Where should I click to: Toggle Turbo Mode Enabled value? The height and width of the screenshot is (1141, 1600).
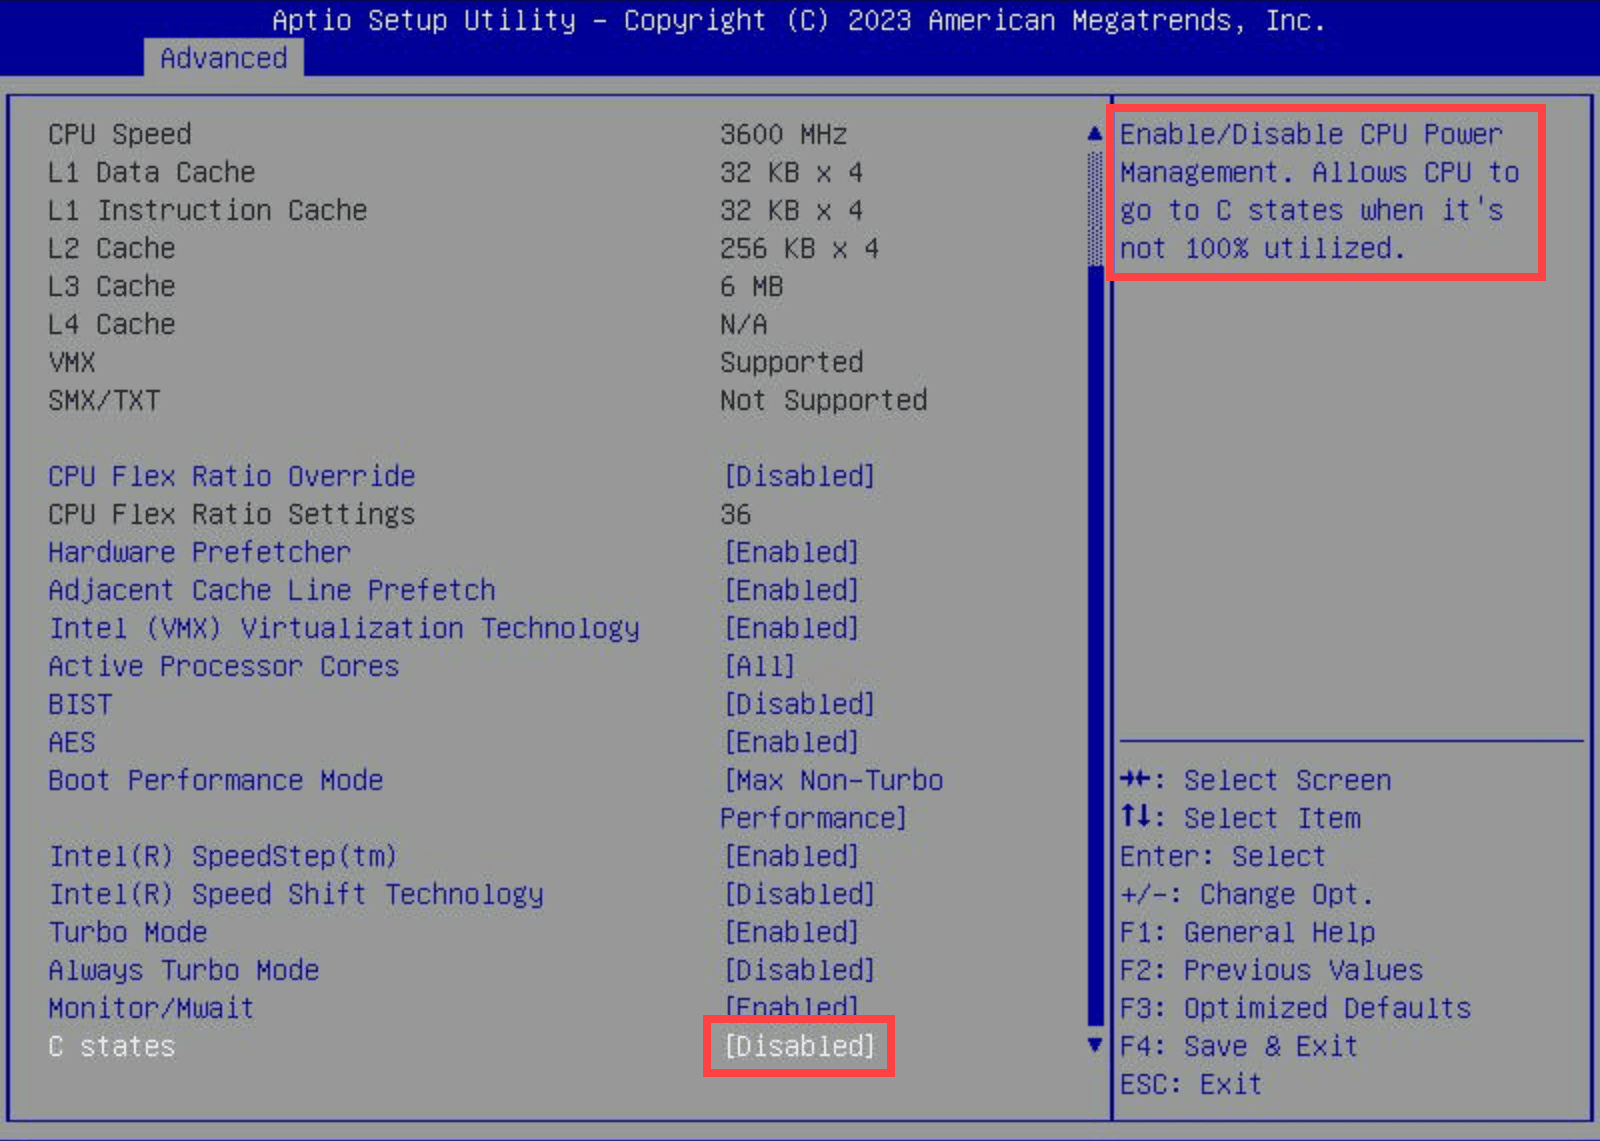pyautogui.click(x=792, y=932)
